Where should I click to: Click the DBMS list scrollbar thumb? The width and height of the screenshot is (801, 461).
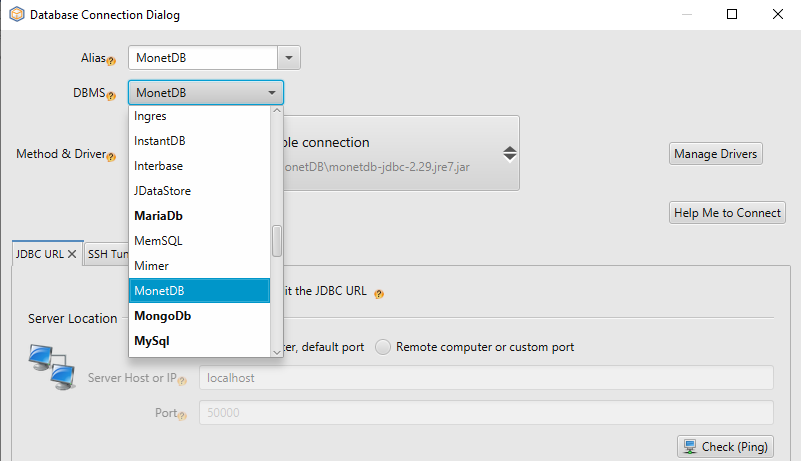[277, 241]
